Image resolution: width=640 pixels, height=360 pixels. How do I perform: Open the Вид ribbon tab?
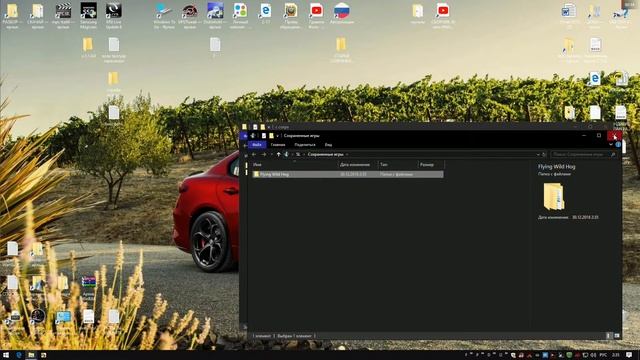click(x=328, y=145)
